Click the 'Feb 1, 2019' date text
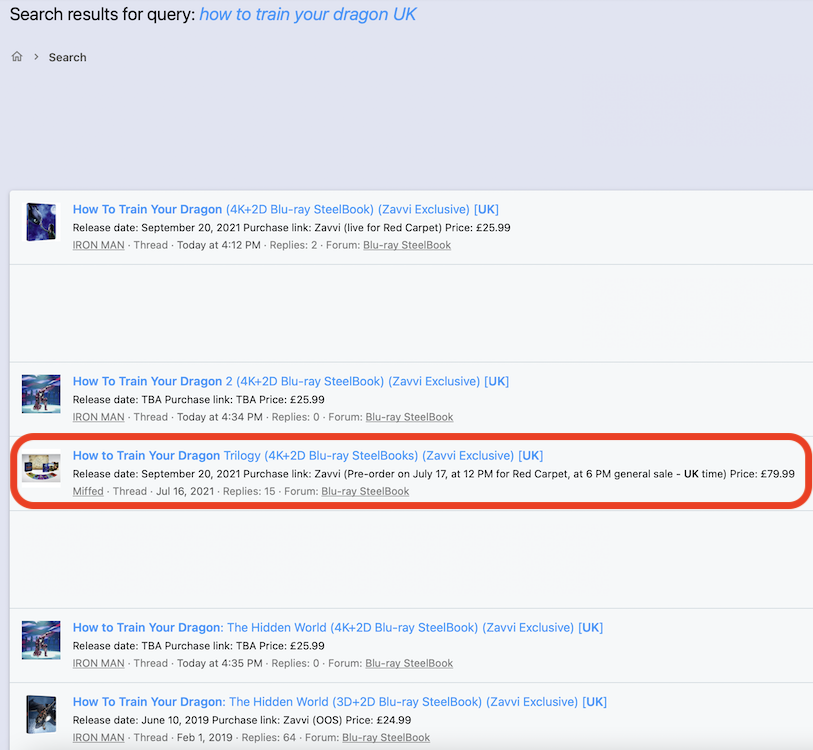 [x=205, y=738]
